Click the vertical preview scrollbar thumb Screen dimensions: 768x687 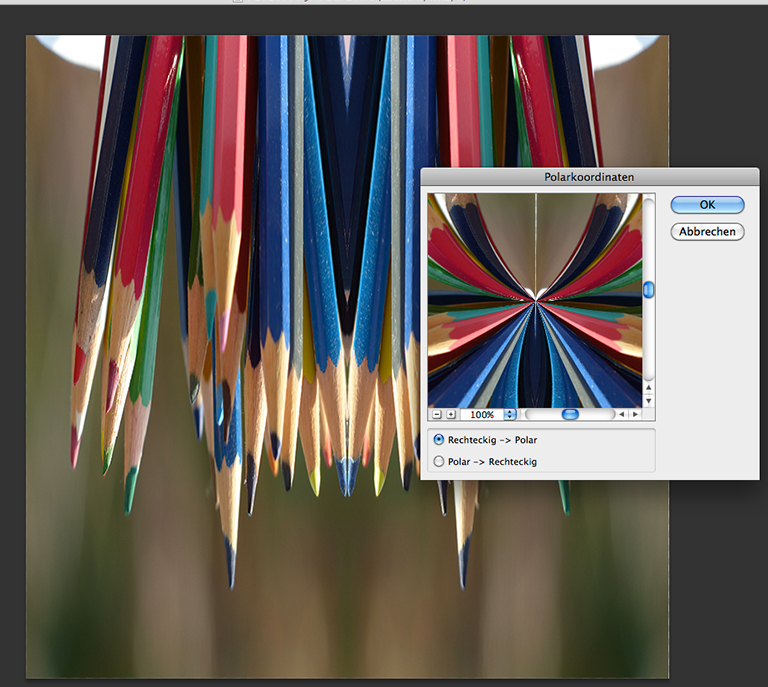tap(648, 290)
